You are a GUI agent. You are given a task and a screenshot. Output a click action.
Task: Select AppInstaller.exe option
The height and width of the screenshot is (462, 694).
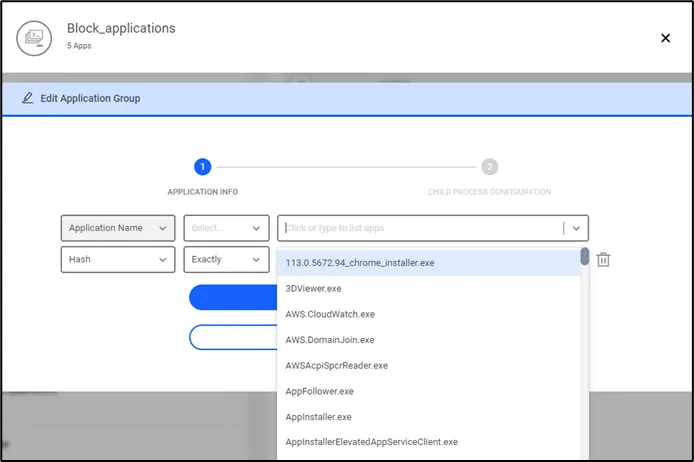tap(428, 417)
